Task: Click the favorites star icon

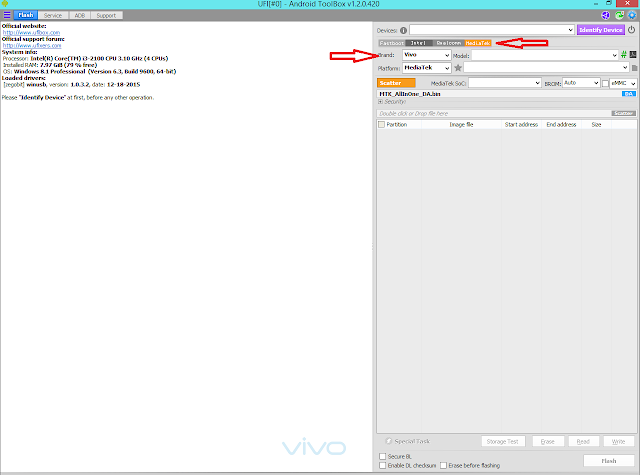Action: (x=458, y=68)
